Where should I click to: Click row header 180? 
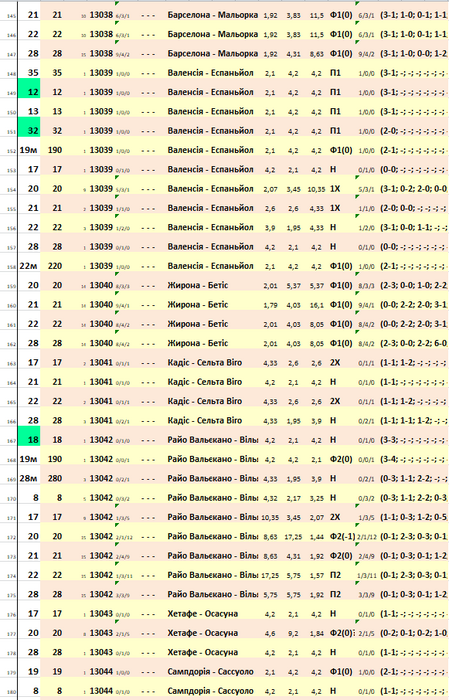[9, 692]
